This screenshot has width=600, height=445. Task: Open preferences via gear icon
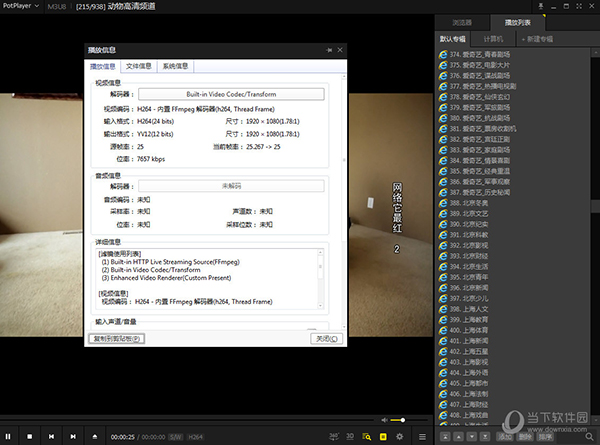coord(399,436)
